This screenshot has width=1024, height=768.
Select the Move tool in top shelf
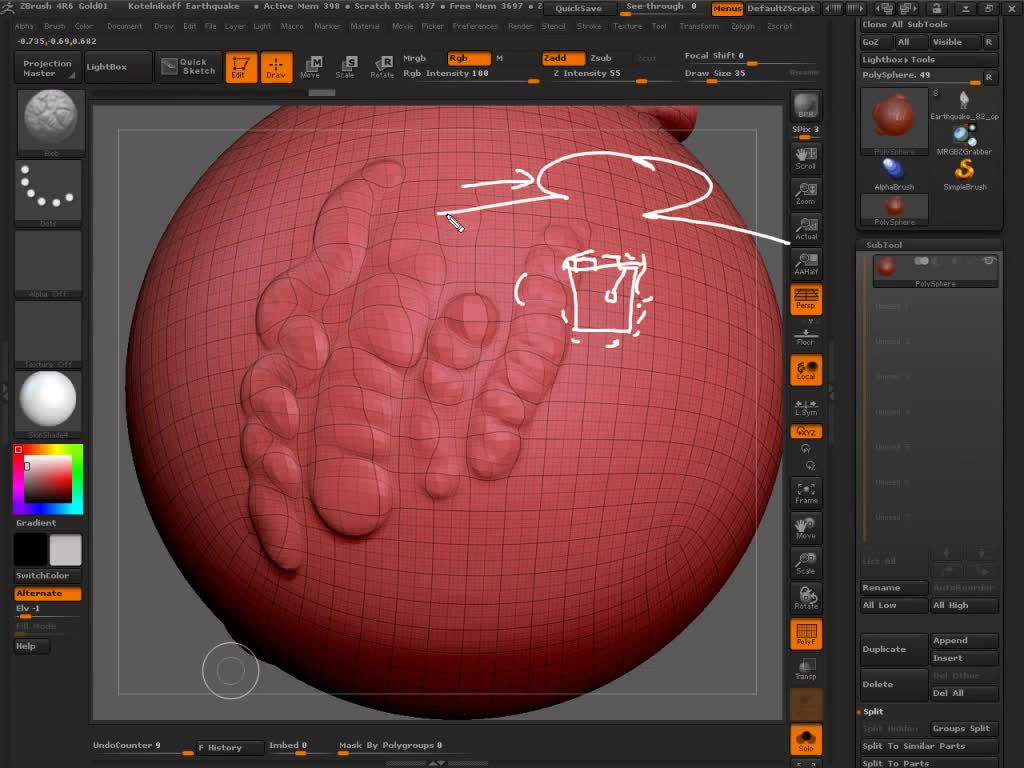pyautogui.click(x=310, y=67)
